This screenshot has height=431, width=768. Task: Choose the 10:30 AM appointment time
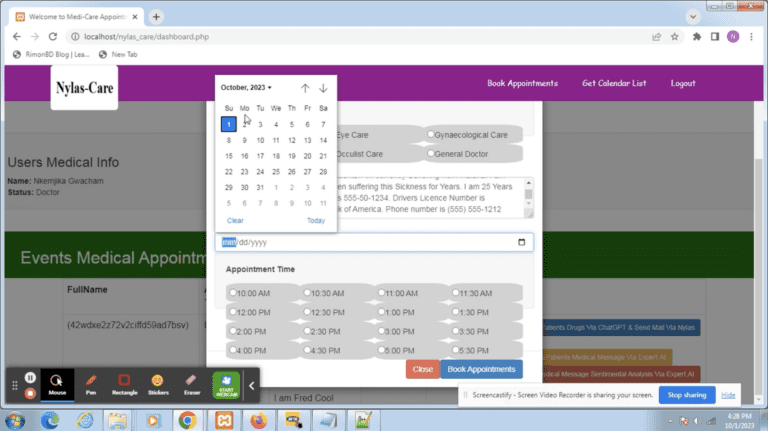[x=307, y=293]
